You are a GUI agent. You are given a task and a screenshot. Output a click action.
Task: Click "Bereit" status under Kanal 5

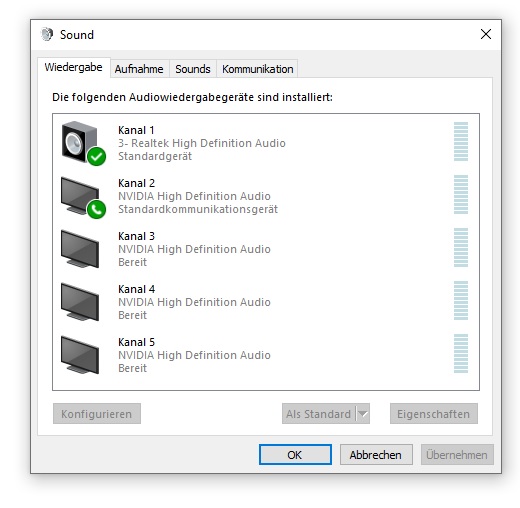[x=132, y=368]
